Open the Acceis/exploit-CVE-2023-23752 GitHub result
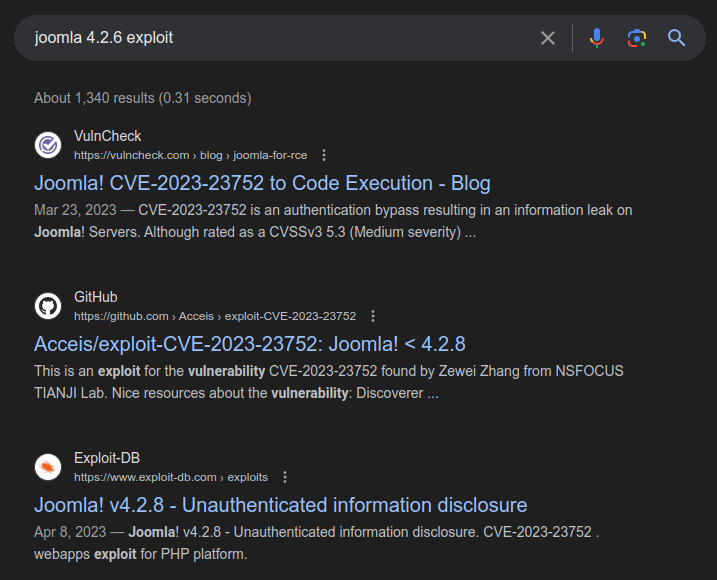717x580 pixels. point(249,344)
